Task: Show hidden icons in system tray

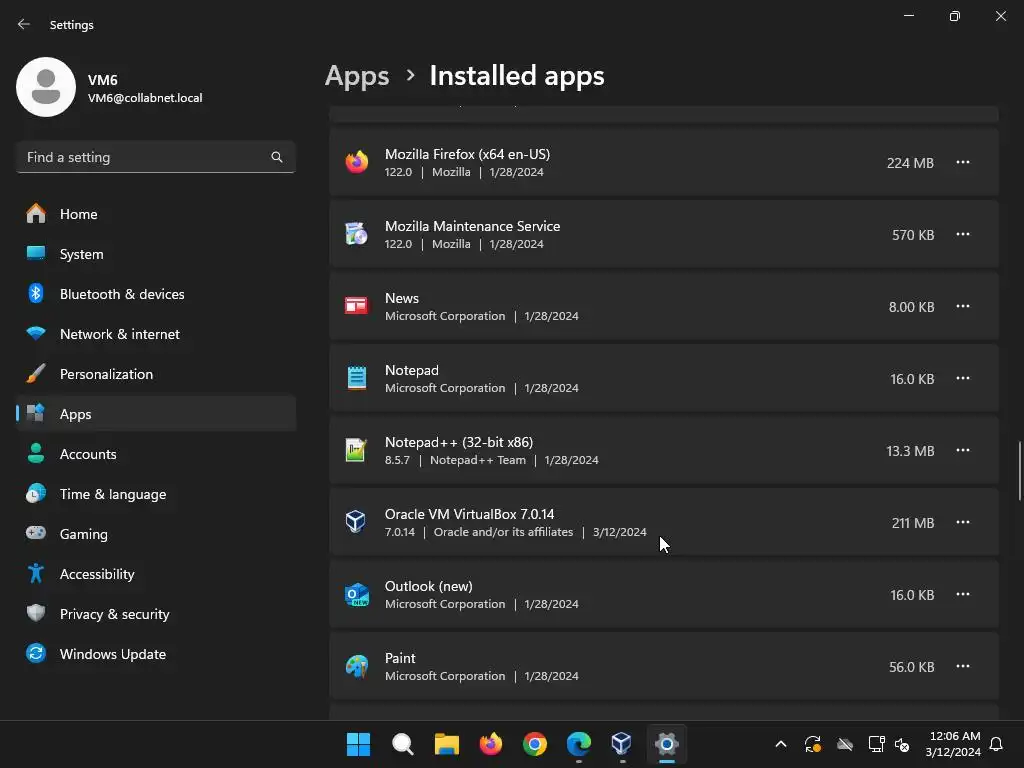Action: pyautogui.click(x=781, y=744)
